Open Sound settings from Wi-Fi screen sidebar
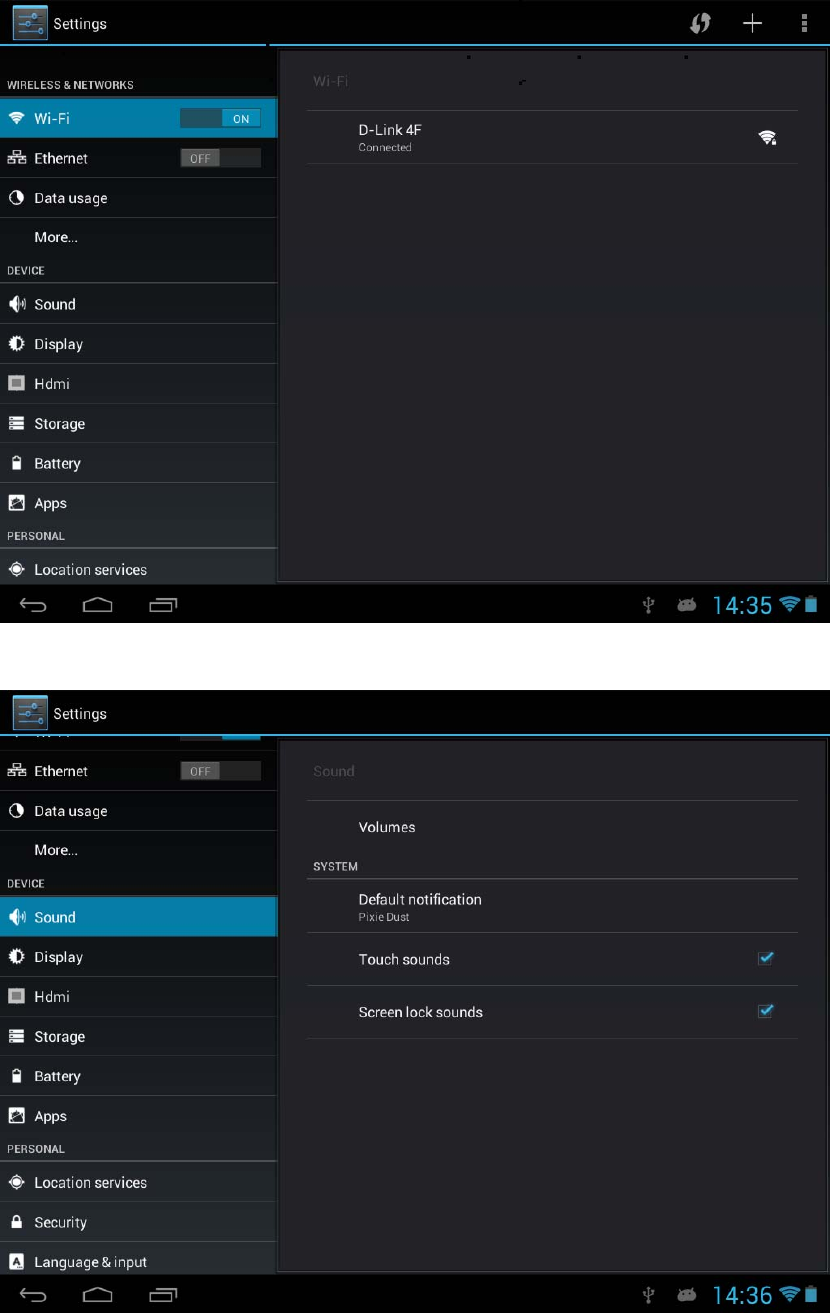The width and height of the screenshot is (830, 1313). (138, 304)
